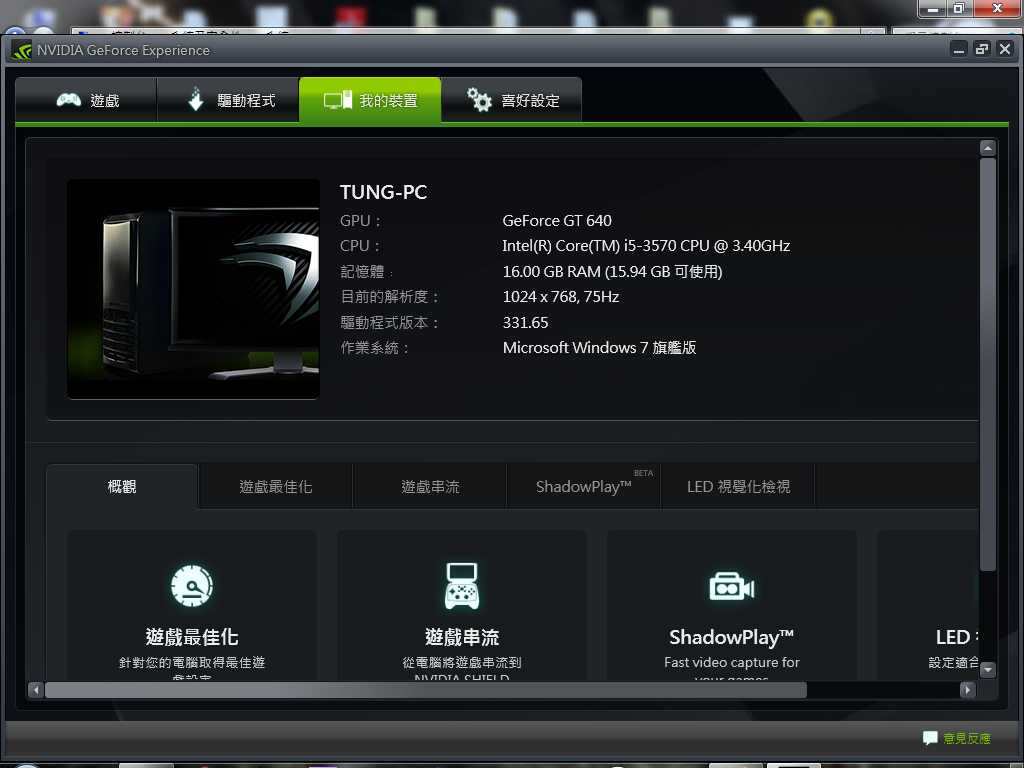The width and height of the screenshot is (1024, 768).
Task: Close the background window behind GeForce Experience
Action: pyautogui.click(x=997, y=8)
